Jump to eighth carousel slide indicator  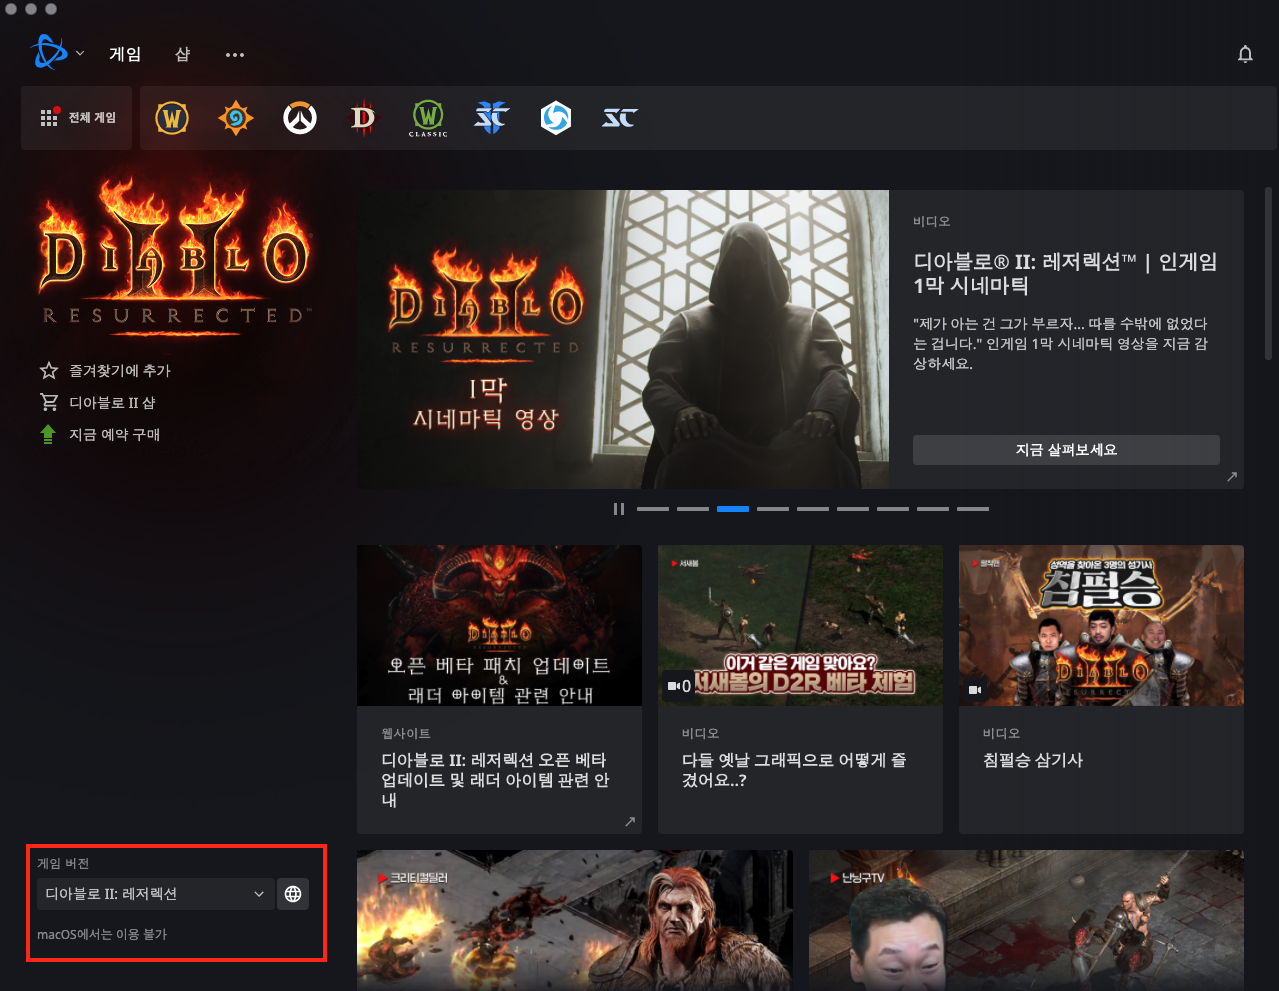pos(933,509)
